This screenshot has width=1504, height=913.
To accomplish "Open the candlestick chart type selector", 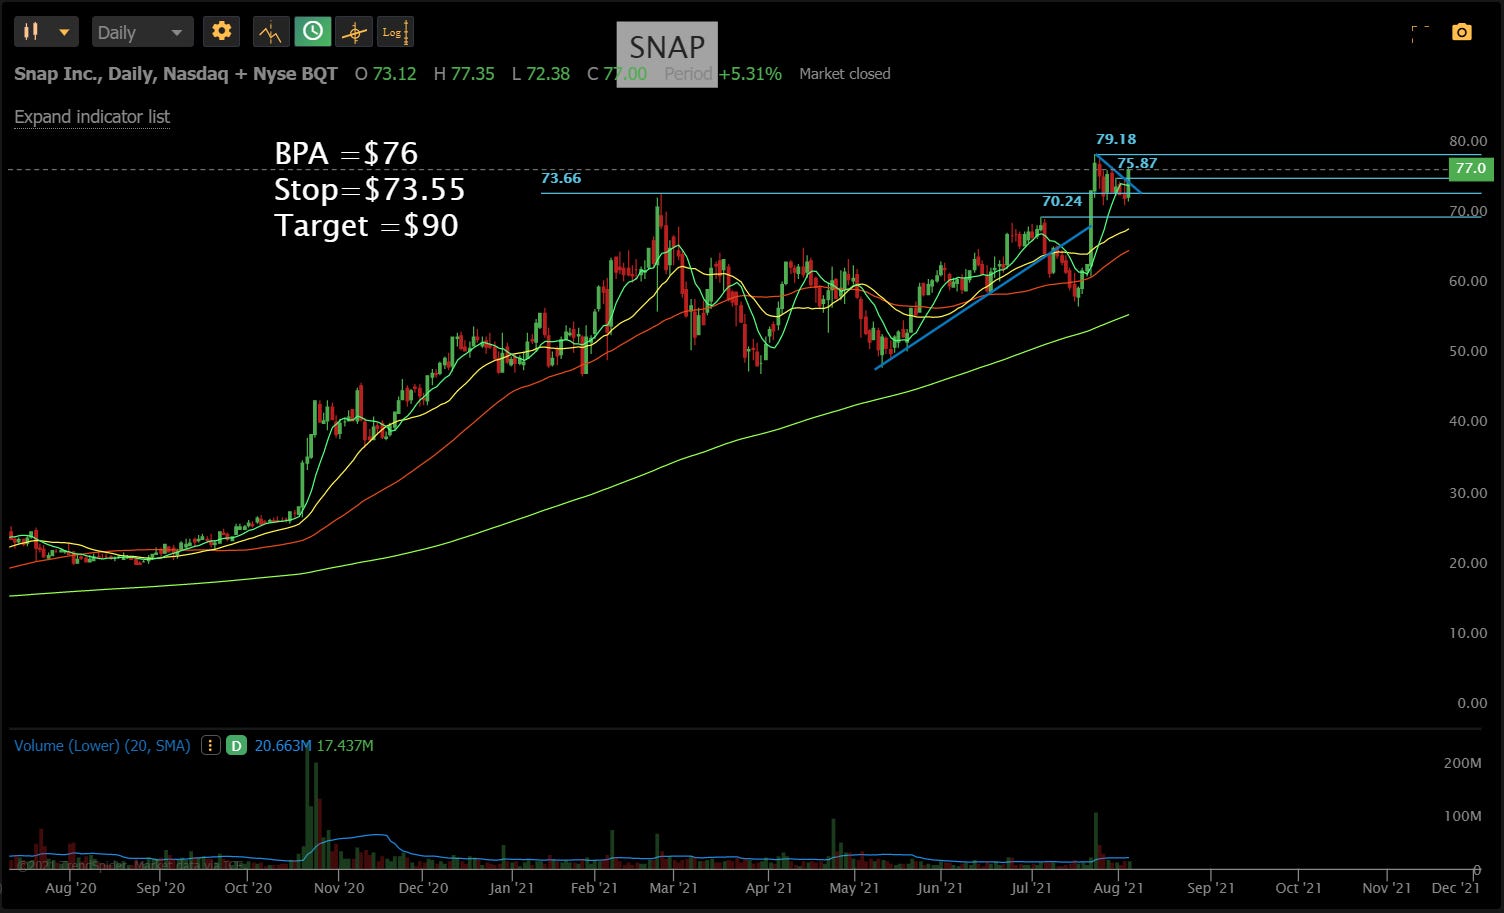I will pyautogui.click(x=46, y=32).
